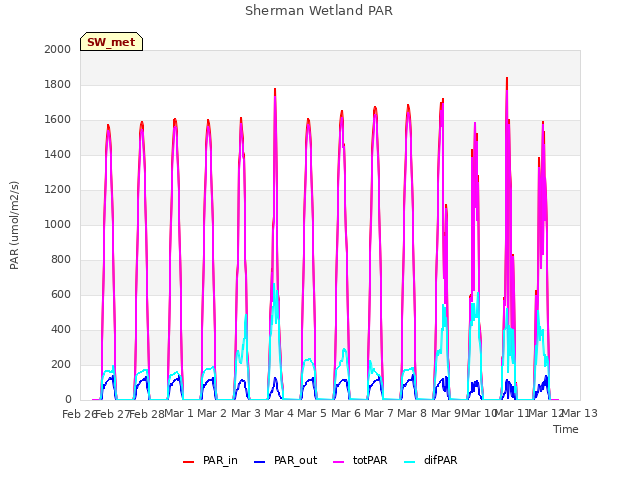This screenshot has height=480, width=640.
Task: Click the red PAR_in legend swatch
Action: [x=188, y=461]
